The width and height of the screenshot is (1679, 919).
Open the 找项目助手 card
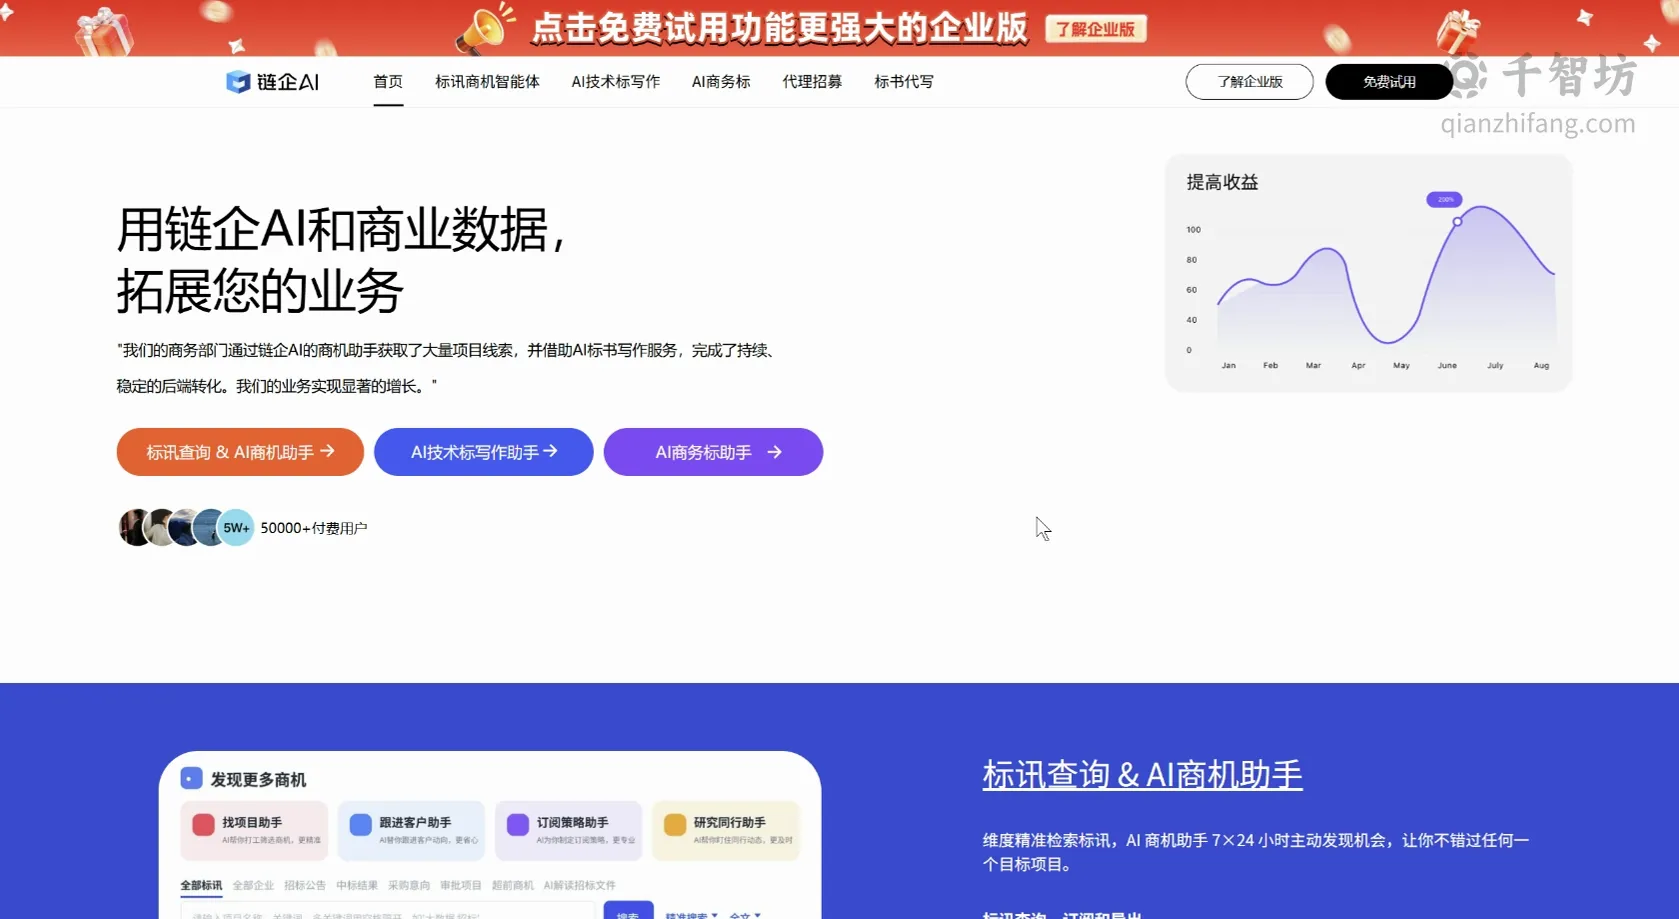[254, 830]
